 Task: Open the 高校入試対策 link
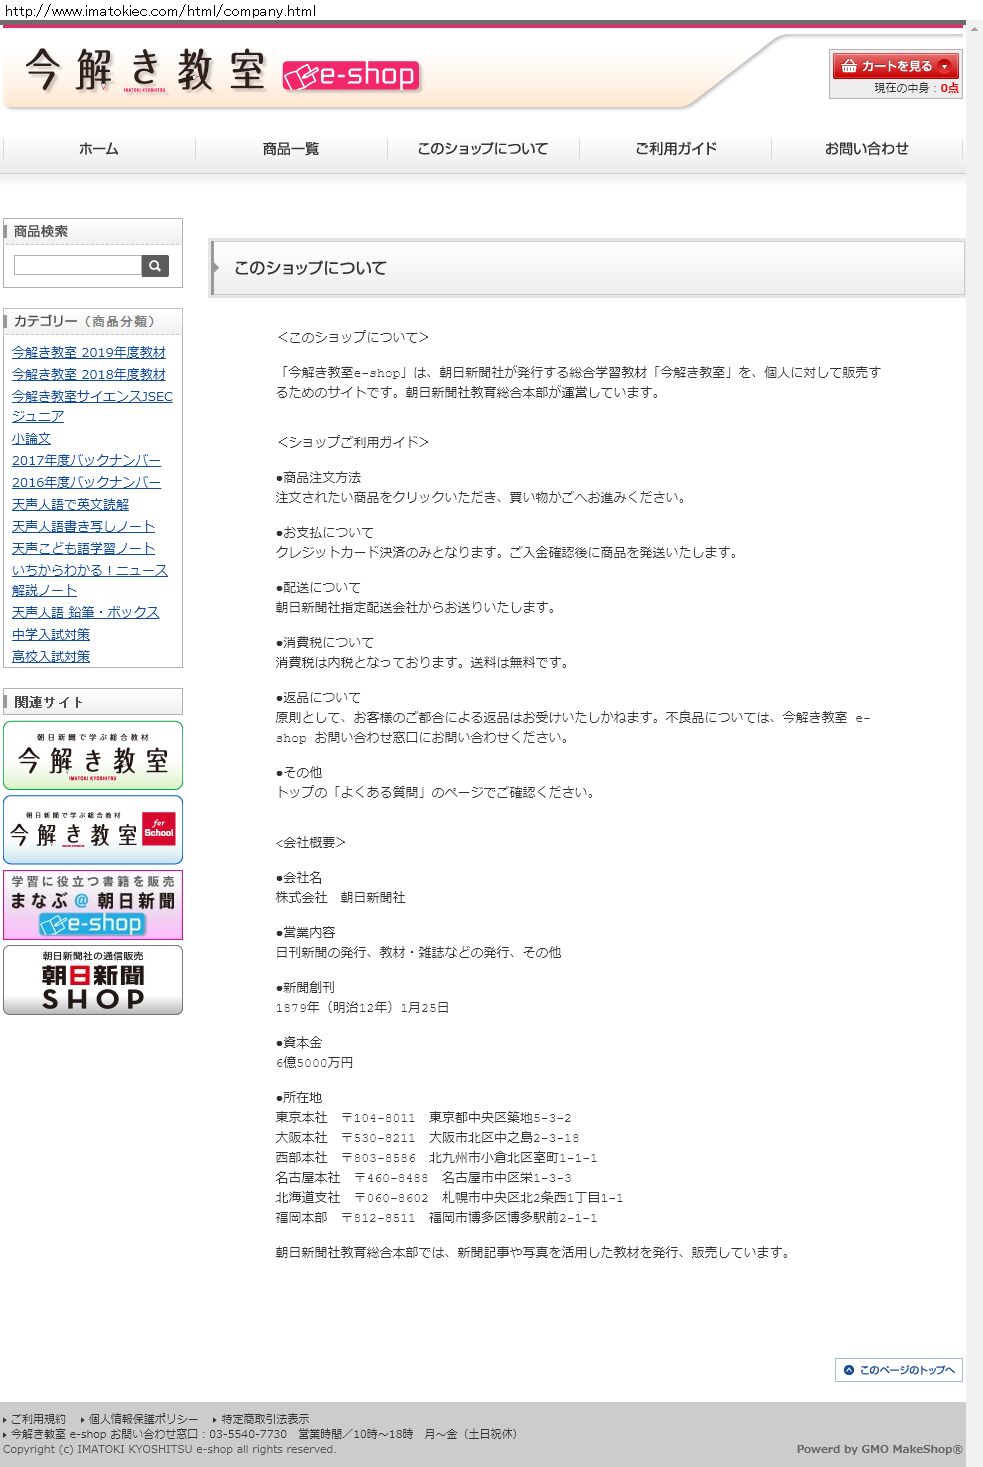click(x=51, y=656)
